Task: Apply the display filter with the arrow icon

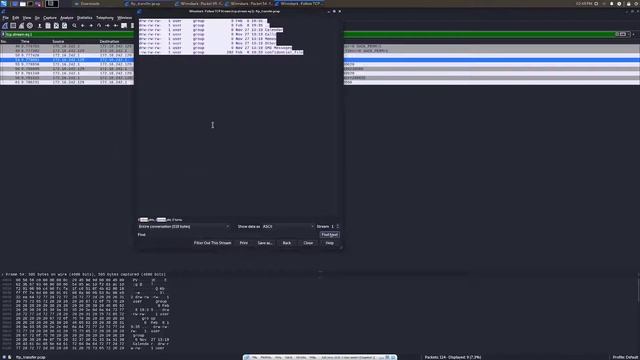Action: coord(623,34)
